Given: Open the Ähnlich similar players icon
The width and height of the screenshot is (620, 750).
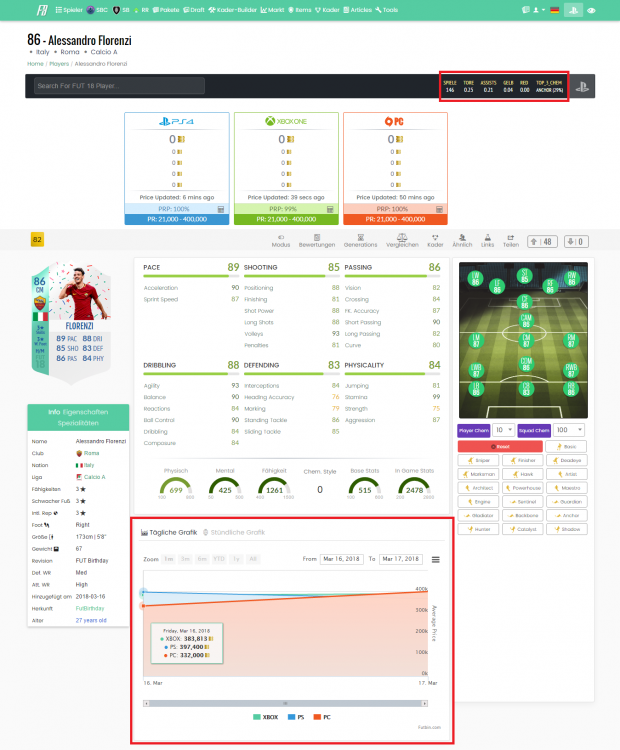Looking at the screenshot, I should pyautogui.click(x=462, y=241).
